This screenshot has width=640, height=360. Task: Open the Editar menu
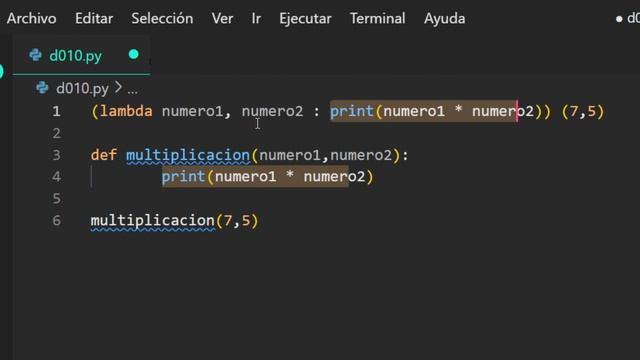pos(94,19)
